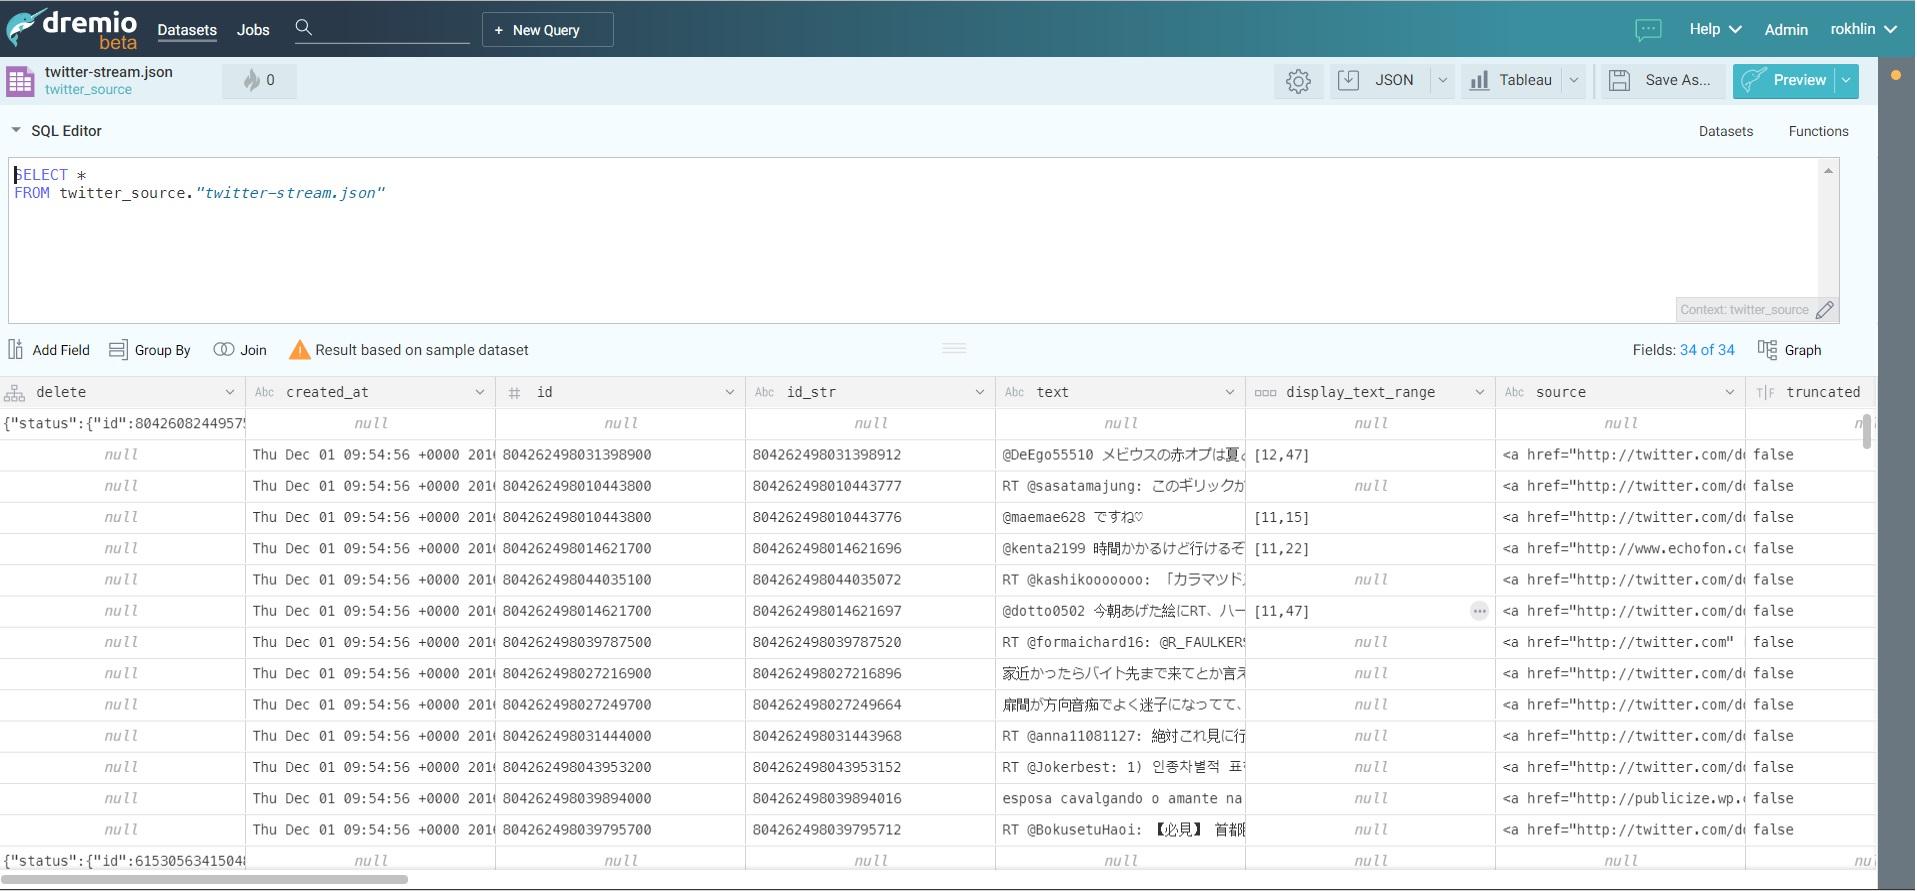The width and height of the screenshot is (1917, 891).
Task: Open the source column dropdown
Action: pos(1729,392)
